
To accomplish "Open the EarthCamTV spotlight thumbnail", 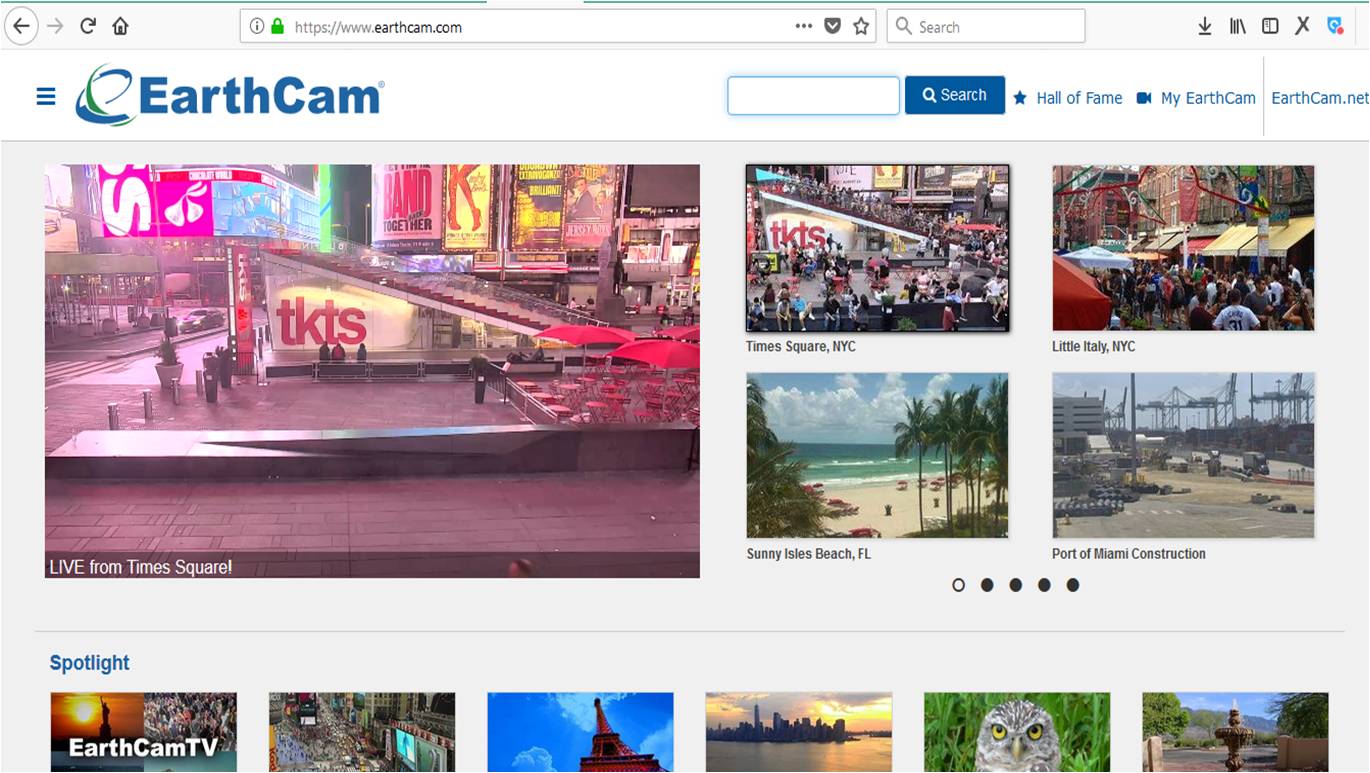I will tap(144, 732).
